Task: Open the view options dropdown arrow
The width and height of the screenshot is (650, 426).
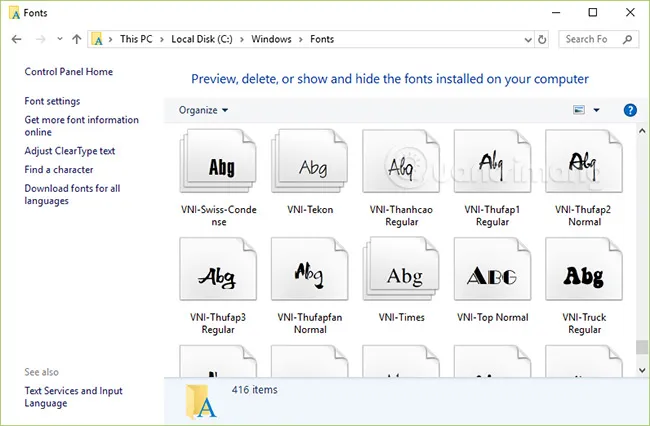Action: 596,110
